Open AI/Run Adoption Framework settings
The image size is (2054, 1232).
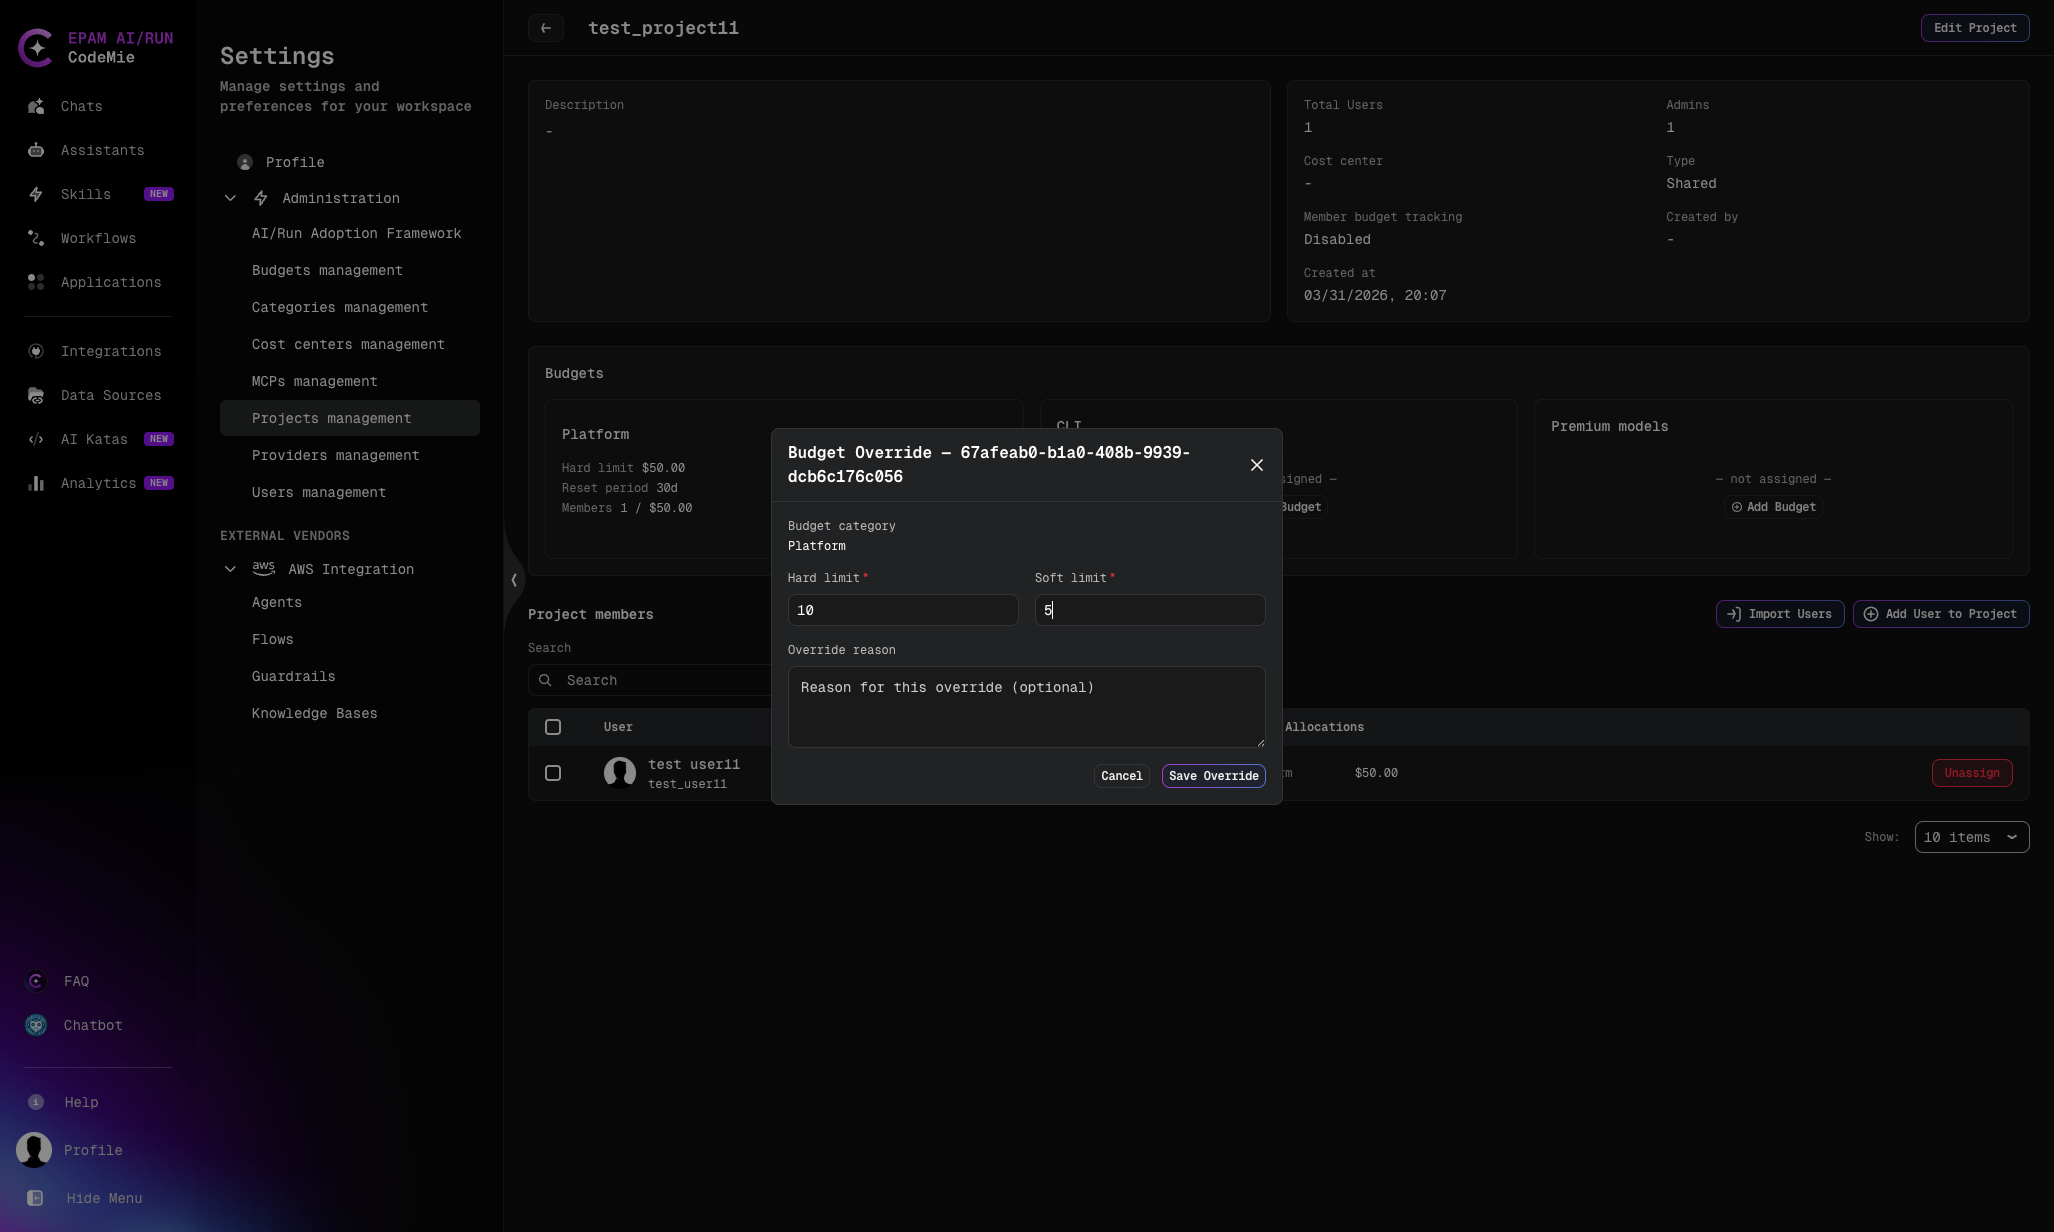[x=356, y=233]
